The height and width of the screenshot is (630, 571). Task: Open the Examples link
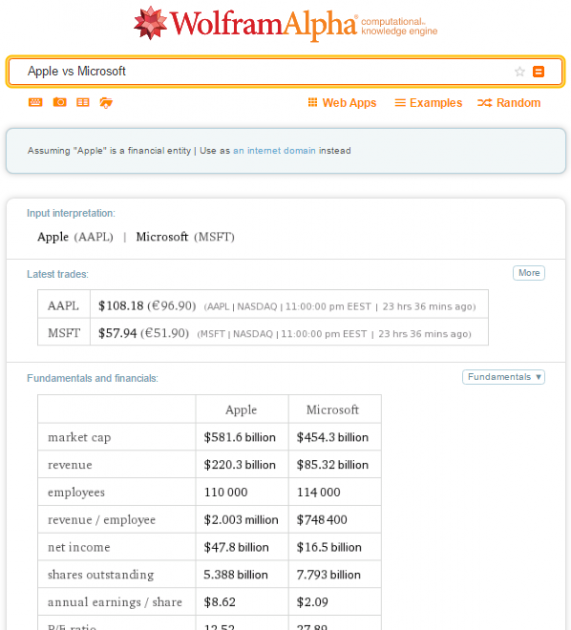428,103
